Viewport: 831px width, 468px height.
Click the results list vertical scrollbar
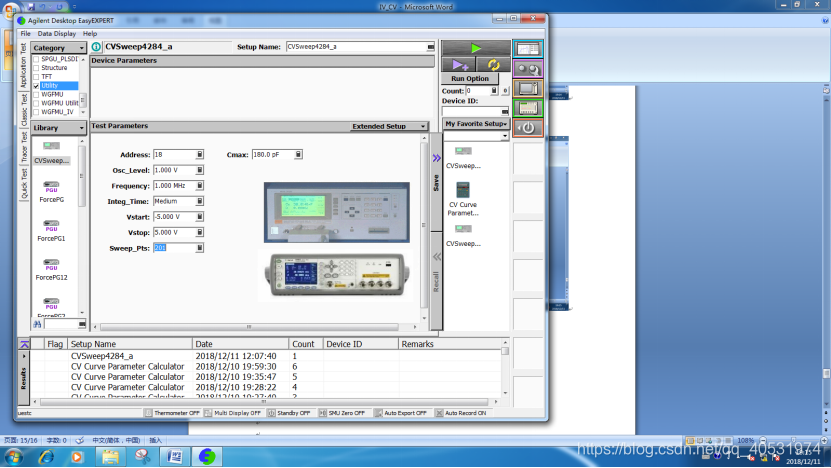click(x=505, y=367)
